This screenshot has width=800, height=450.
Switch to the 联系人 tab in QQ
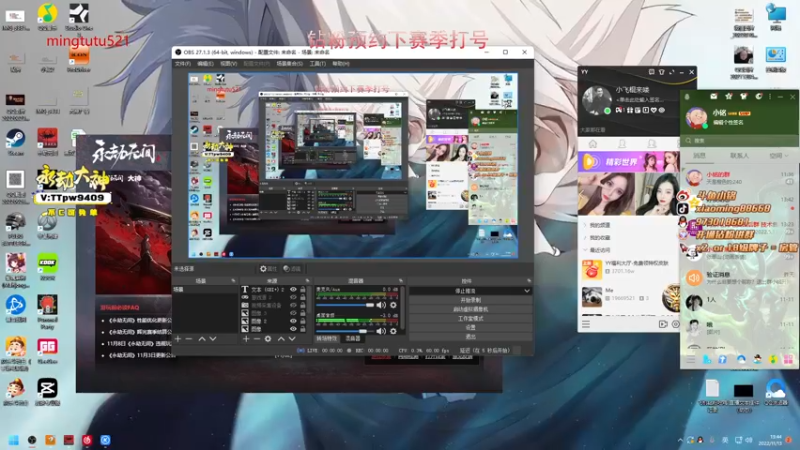point(739,156)
